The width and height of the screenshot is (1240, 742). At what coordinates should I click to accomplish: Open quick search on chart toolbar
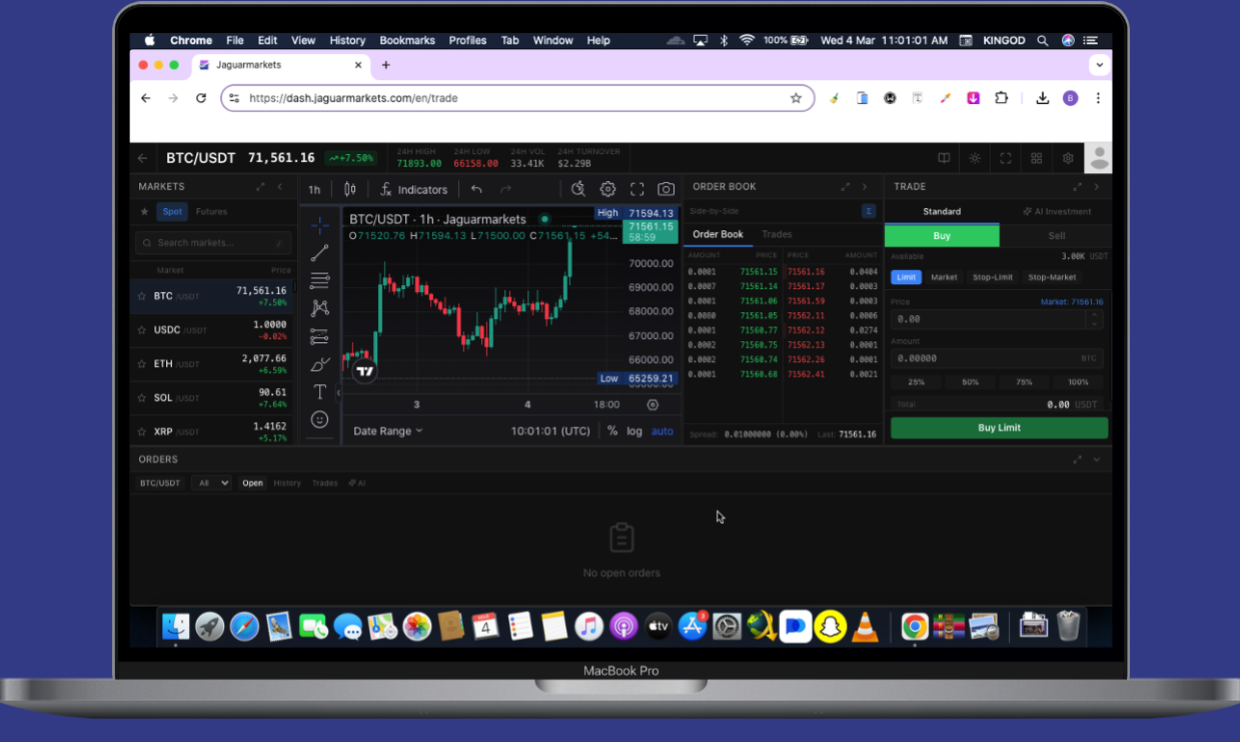(x=578, y=189)
